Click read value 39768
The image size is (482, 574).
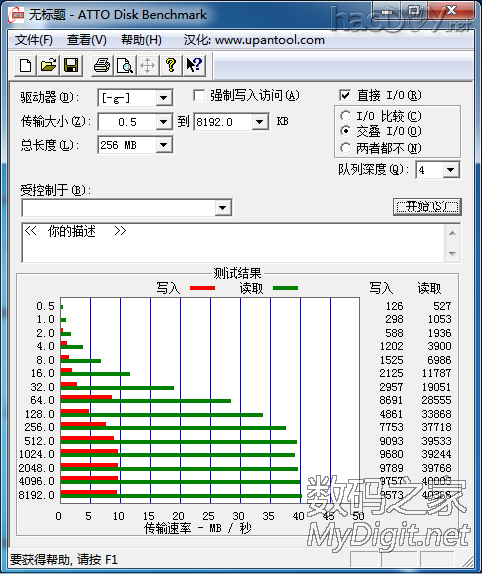pos(436,468)
